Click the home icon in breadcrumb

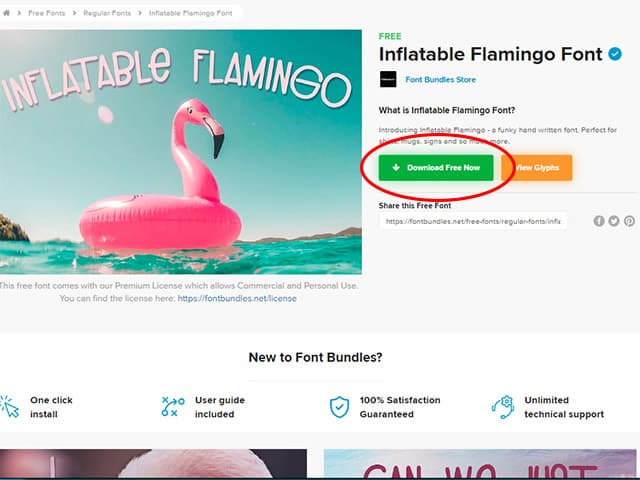coord(6,13)
